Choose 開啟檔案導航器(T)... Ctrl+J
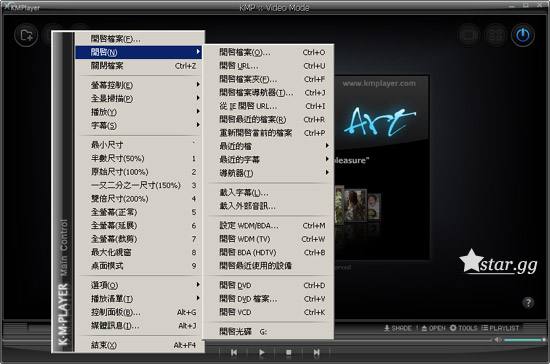 tap(270, 93)
